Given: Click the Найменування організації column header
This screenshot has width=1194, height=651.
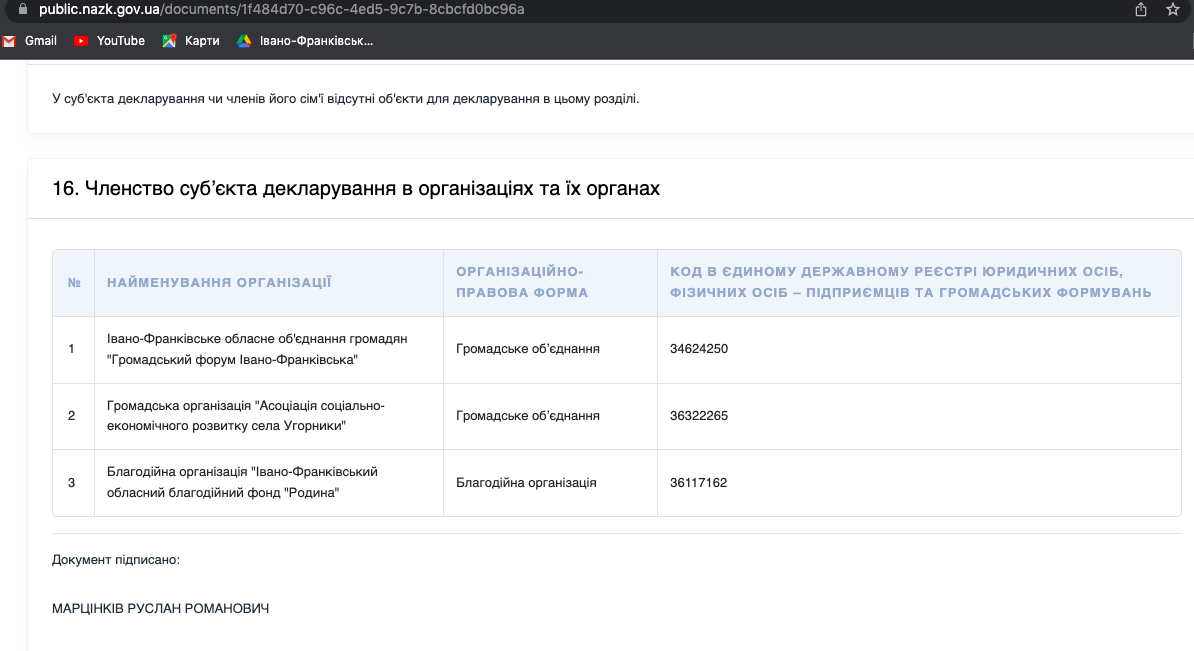Looking at the screenshot, I should pos(219,283).
